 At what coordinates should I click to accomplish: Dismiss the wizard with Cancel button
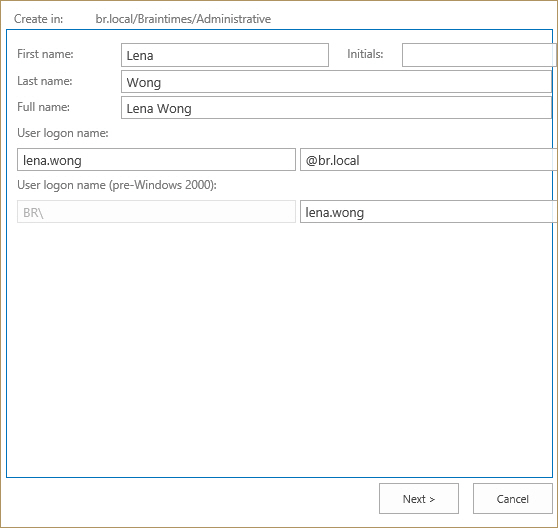(x=512, y=498)
